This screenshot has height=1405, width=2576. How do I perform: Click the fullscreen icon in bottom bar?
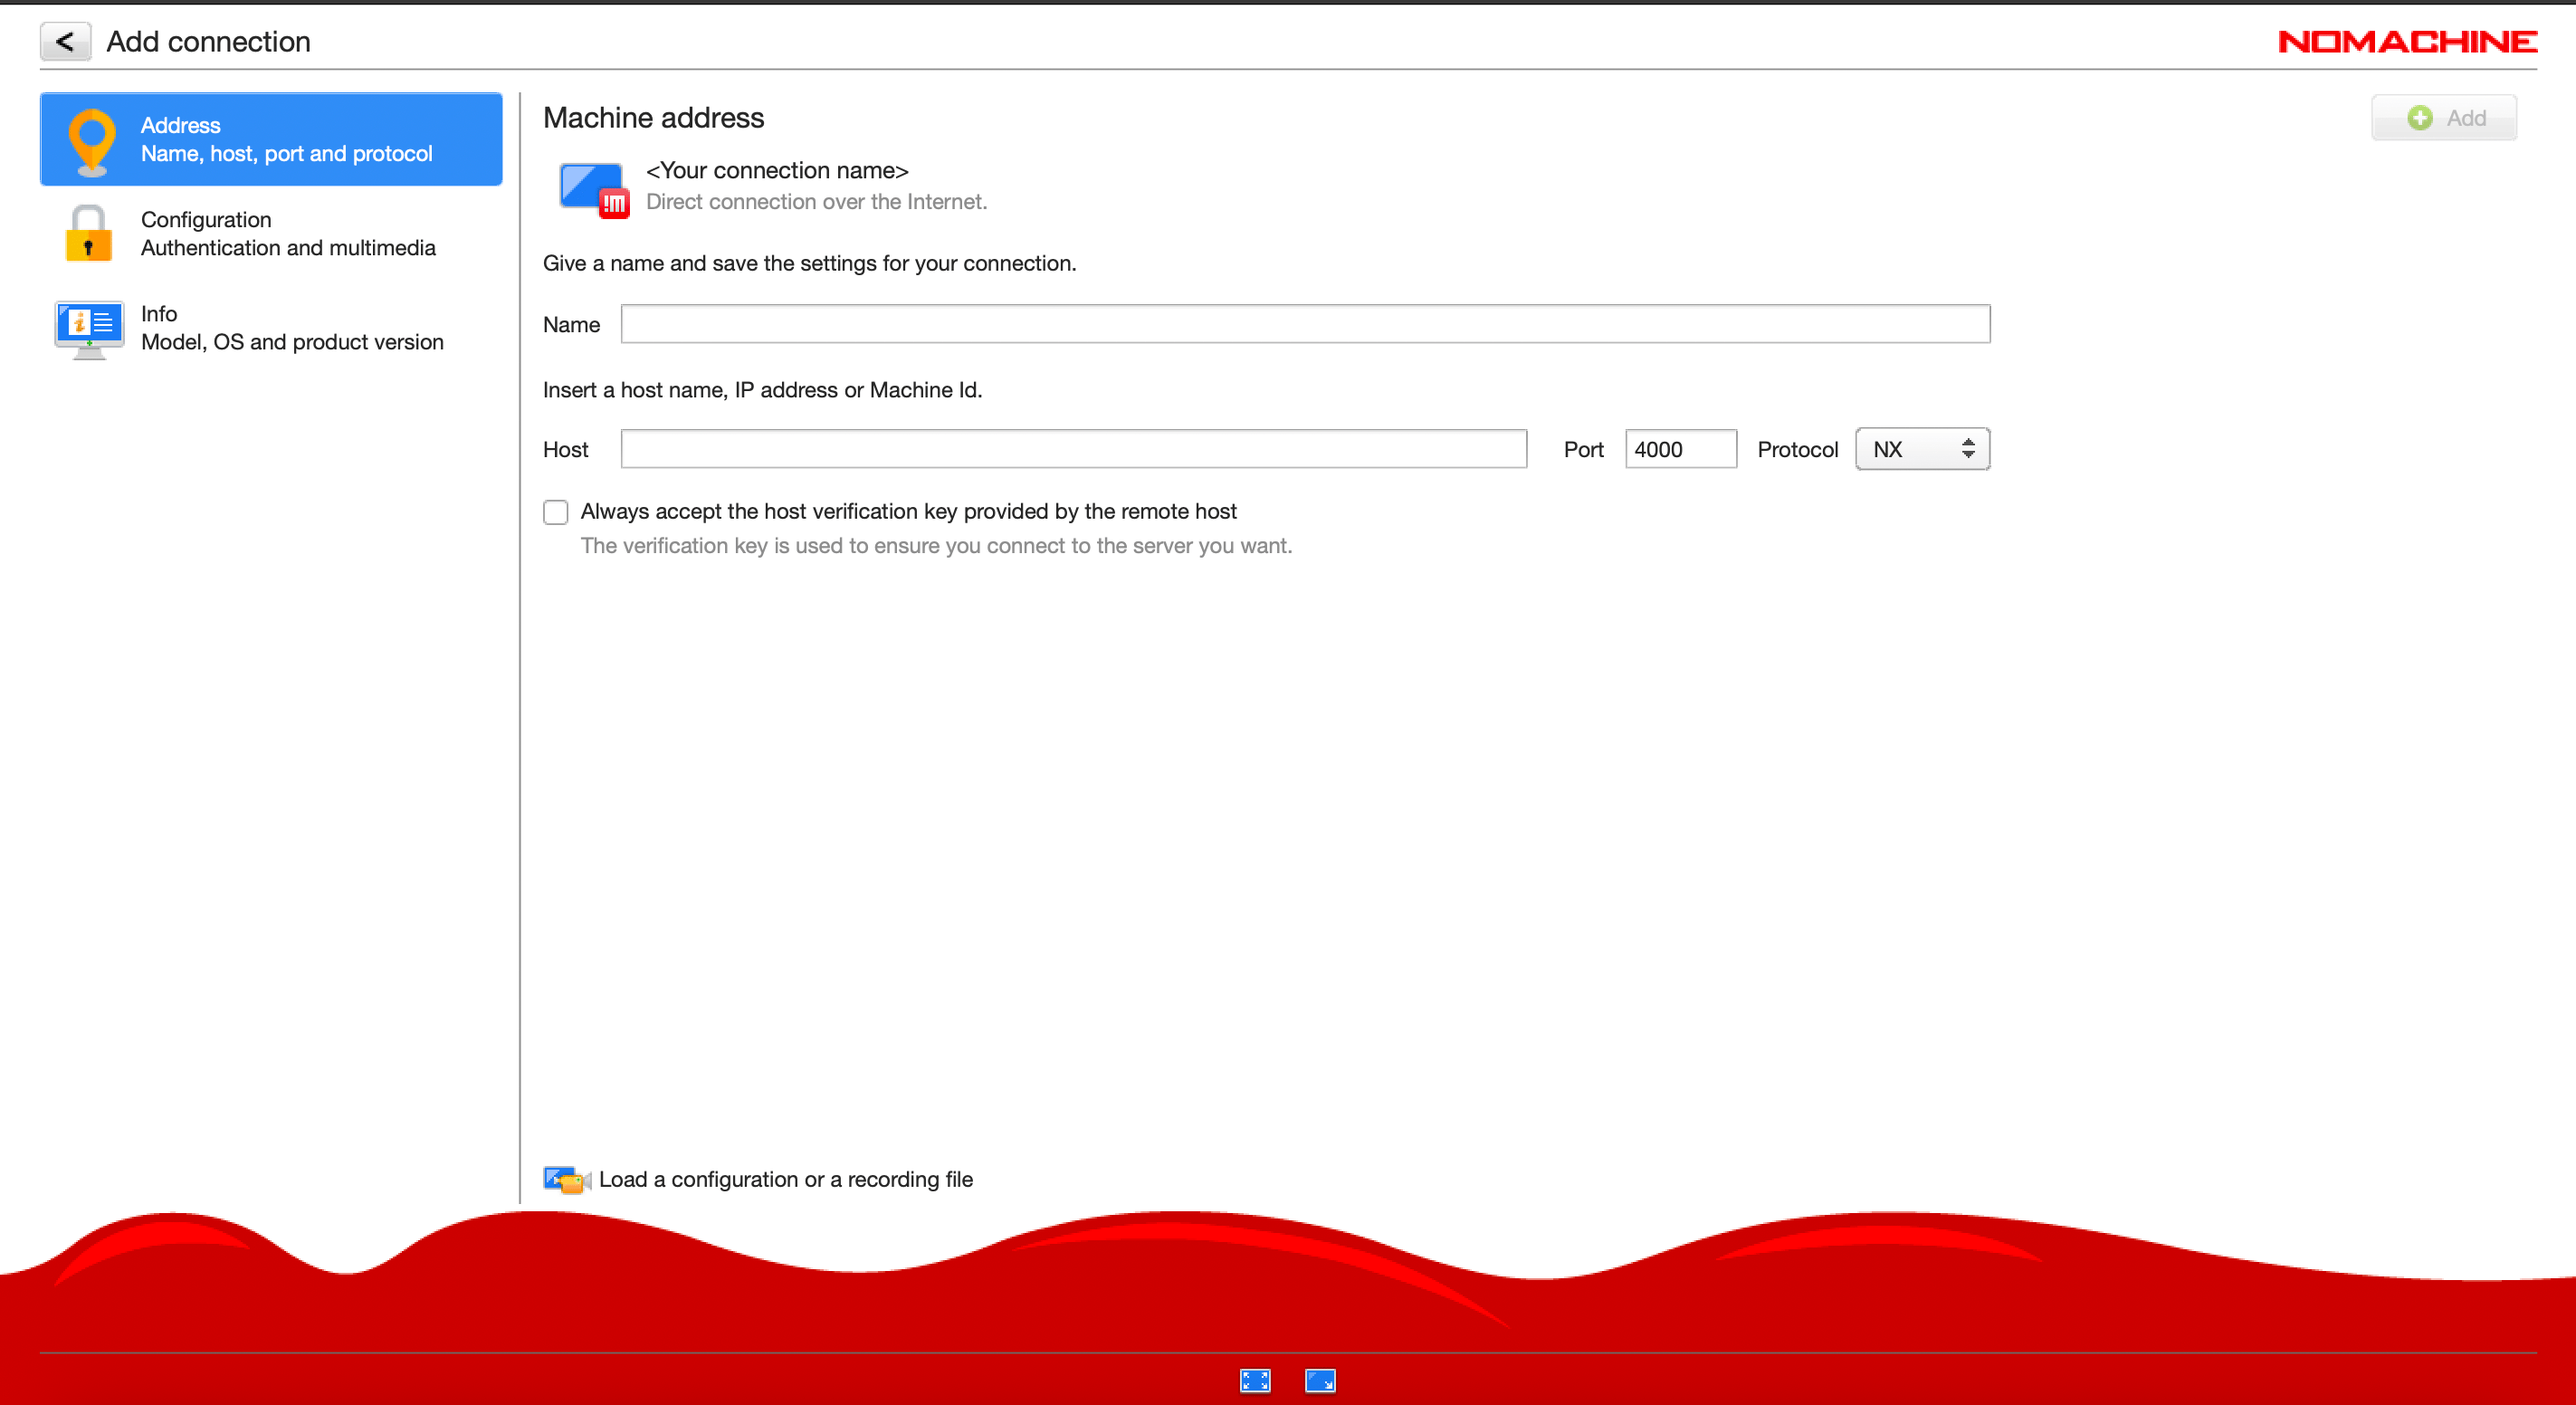(x=1255, y=1381)
